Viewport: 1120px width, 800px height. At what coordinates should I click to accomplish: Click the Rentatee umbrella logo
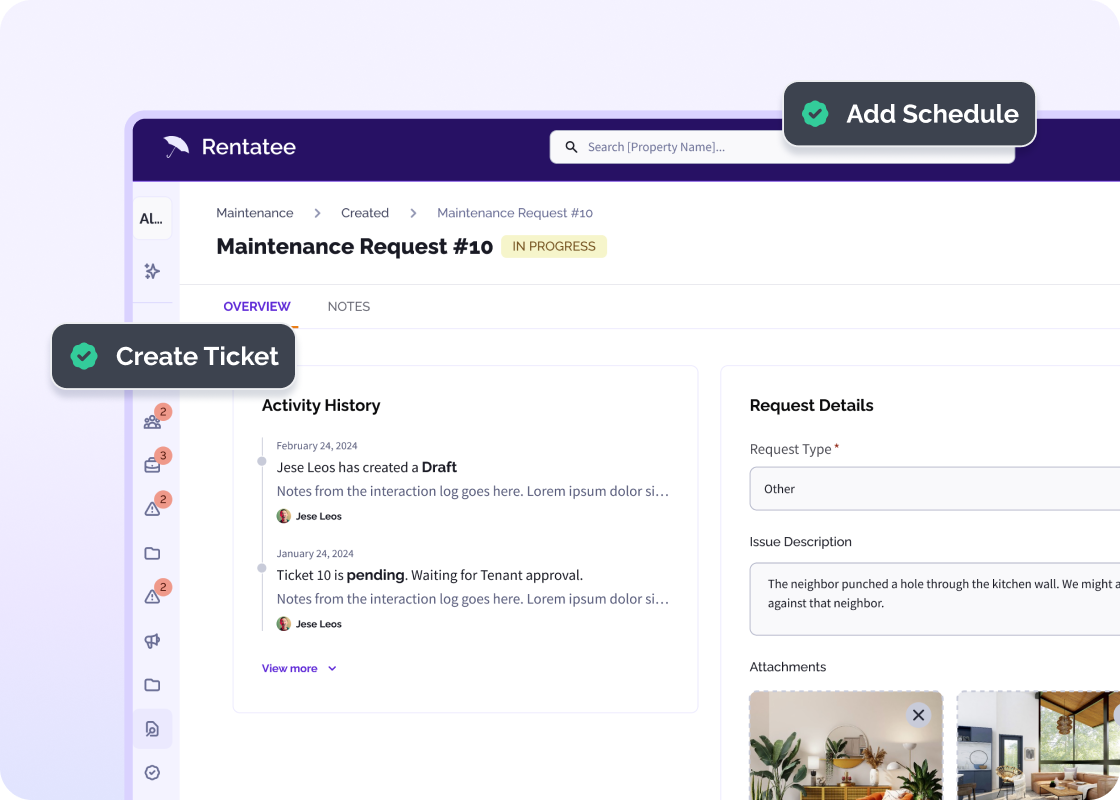pyautogui.click(x=176, y=146)
